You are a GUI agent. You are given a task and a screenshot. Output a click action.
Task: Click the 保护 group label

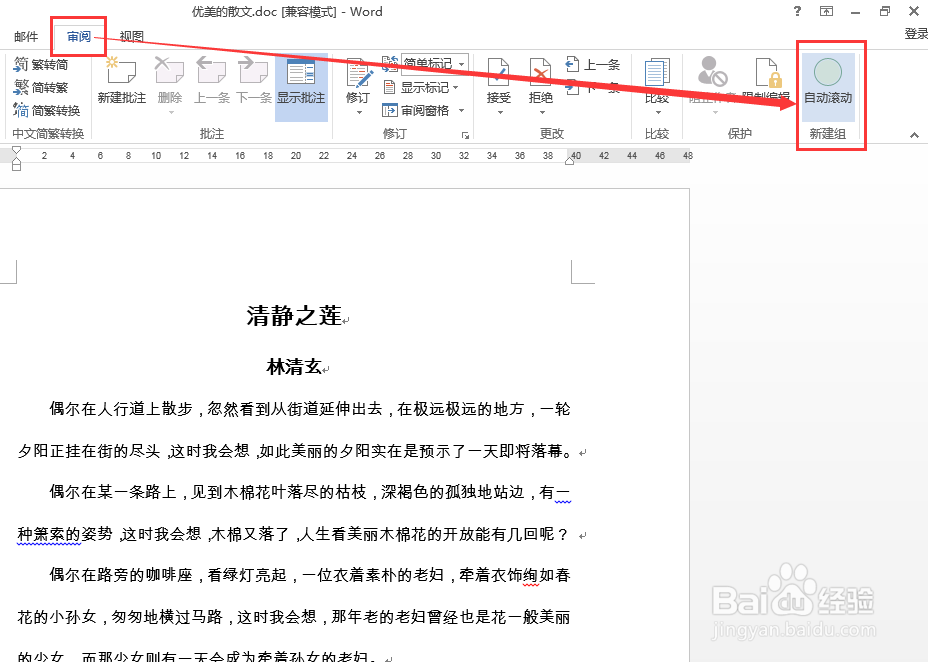coord(740,134)
